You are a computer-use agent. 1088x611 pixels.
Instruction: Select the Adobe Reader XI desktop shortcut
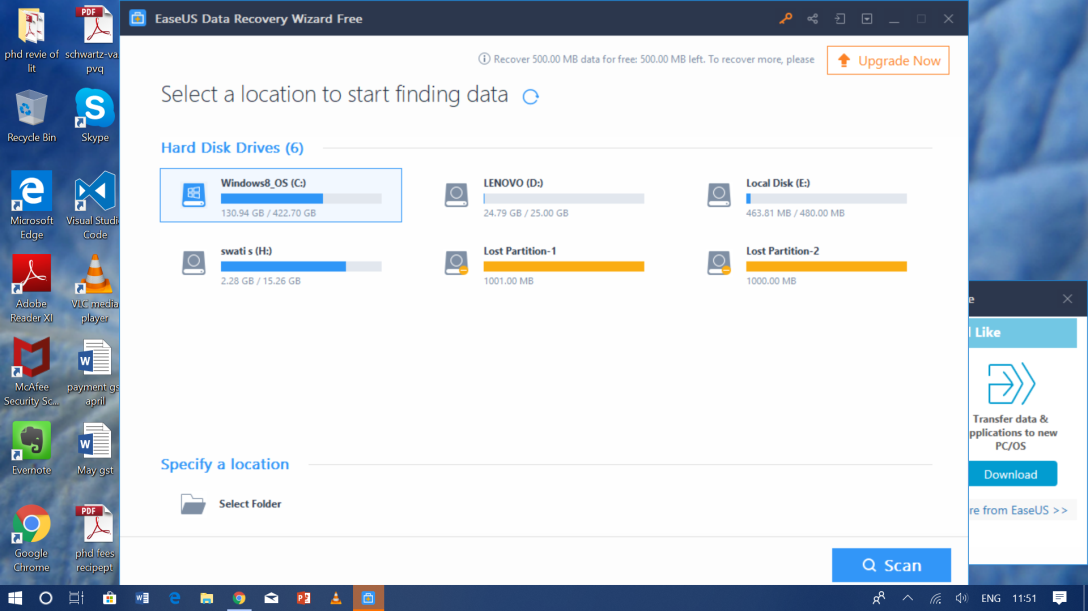[x=31, y=289]
